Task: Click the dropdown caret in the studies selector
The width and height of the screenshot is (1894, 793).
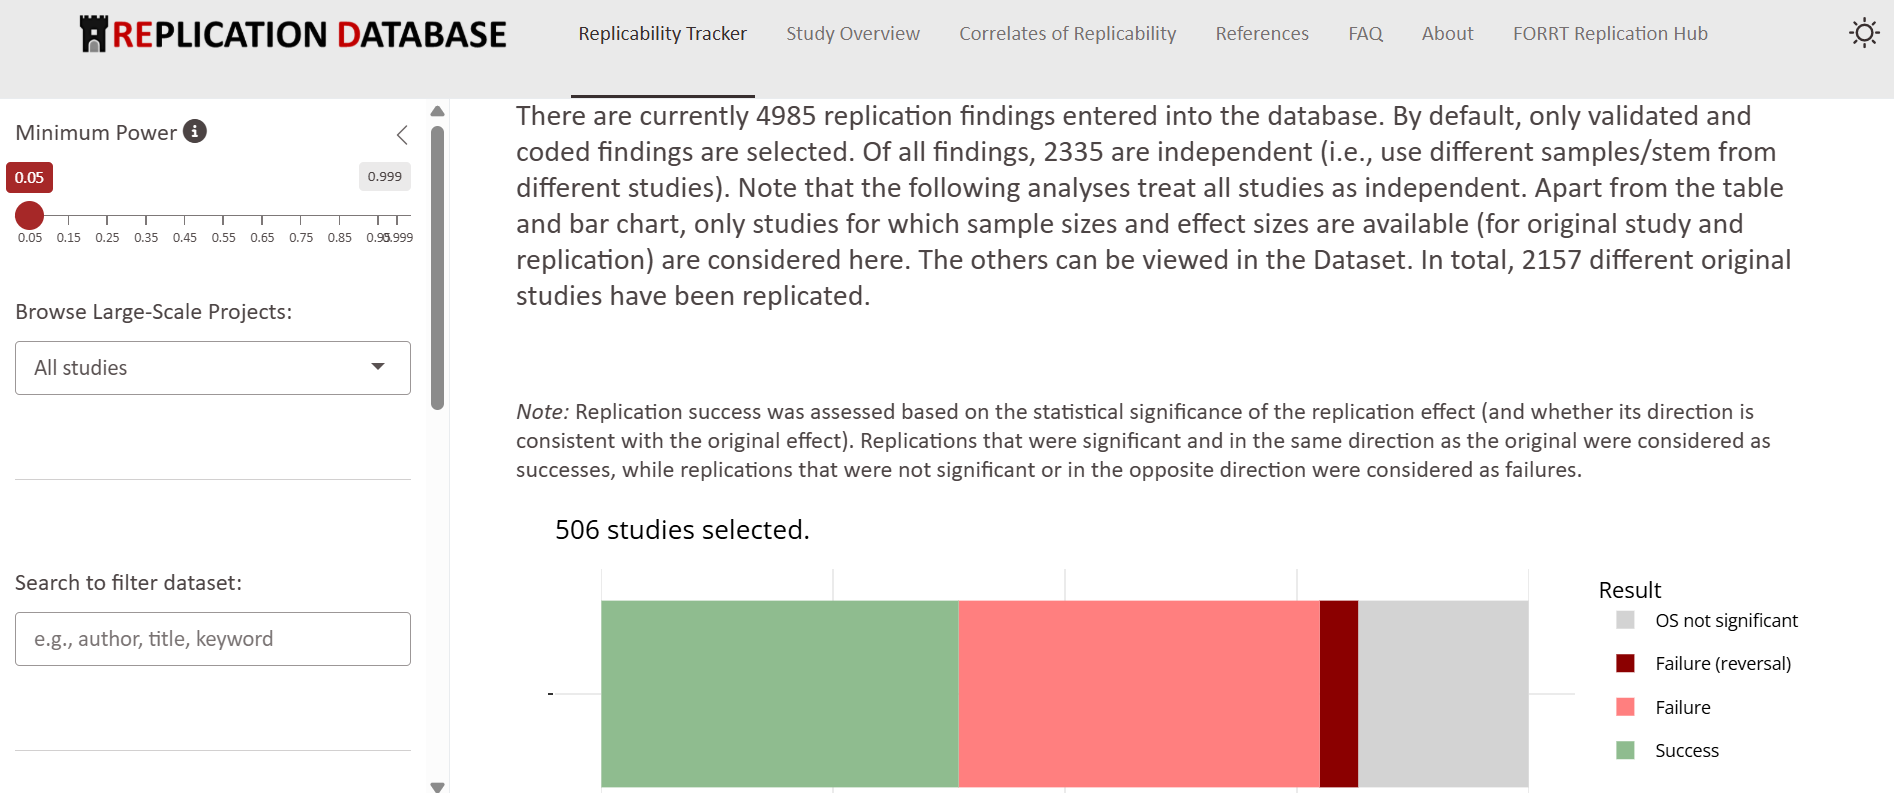Action: coord(378,367)
